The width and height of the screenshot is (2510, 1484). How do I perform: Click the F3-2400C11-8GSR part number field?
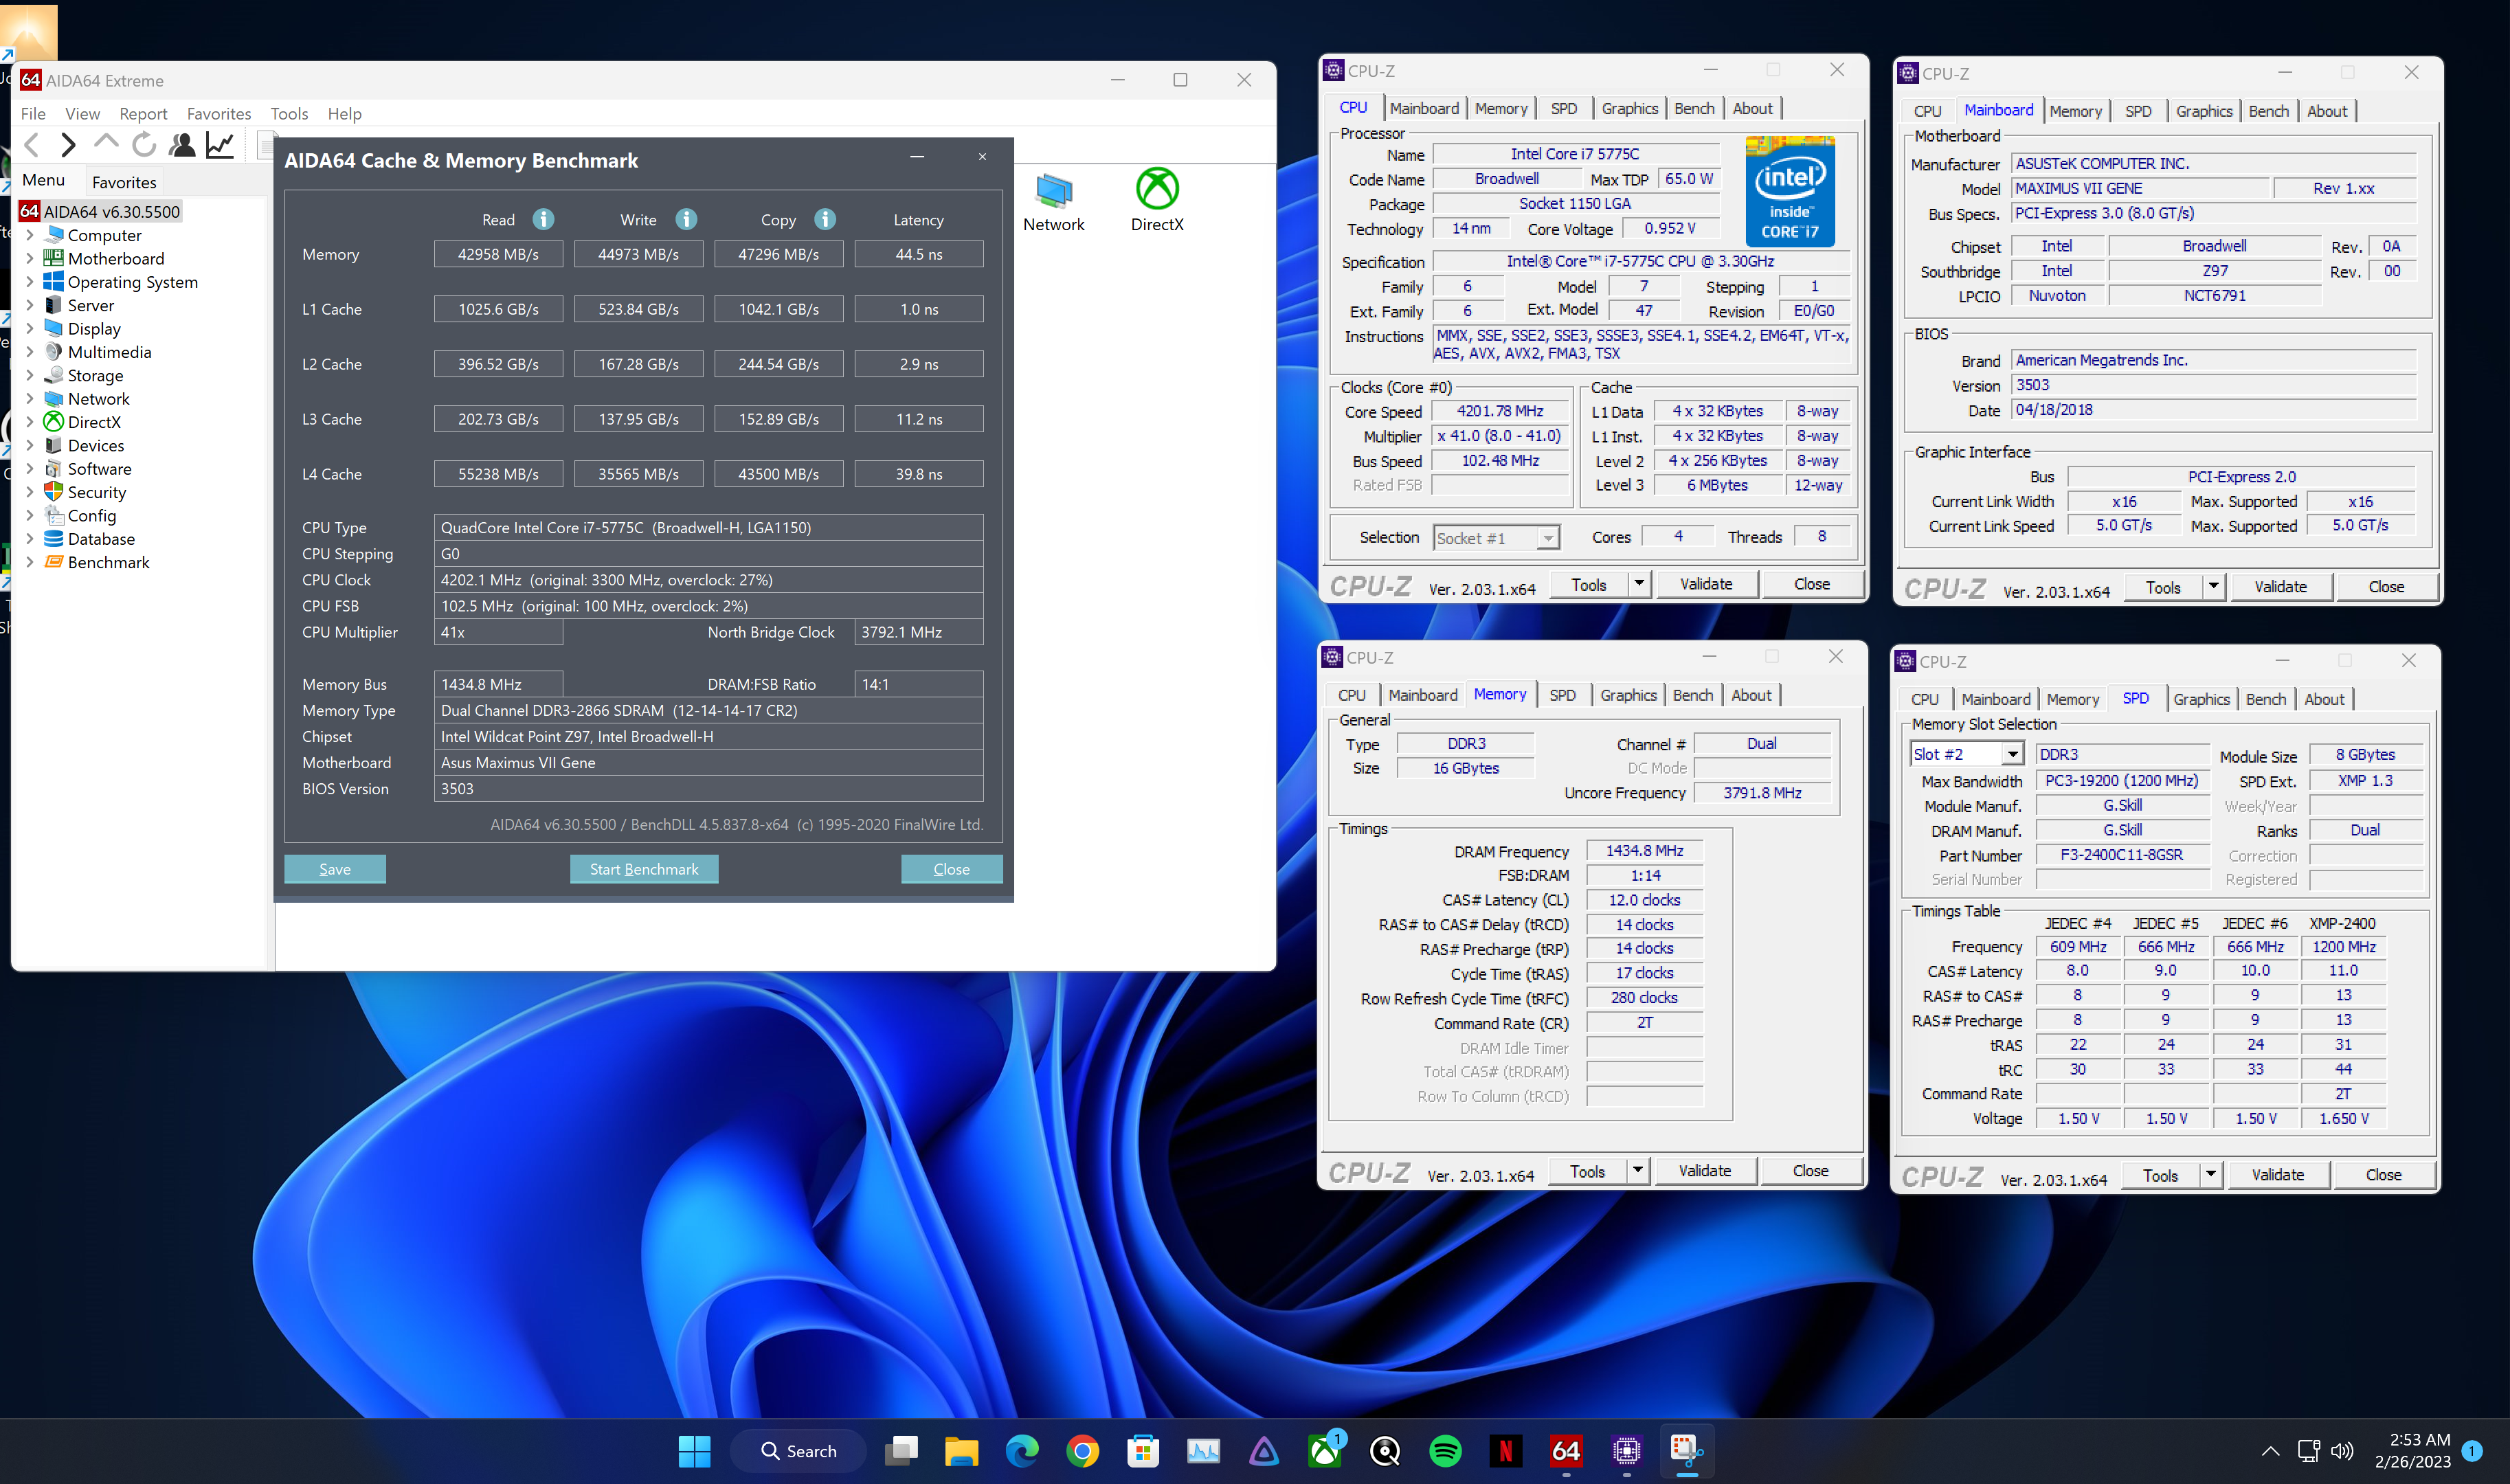(2121, 855)
